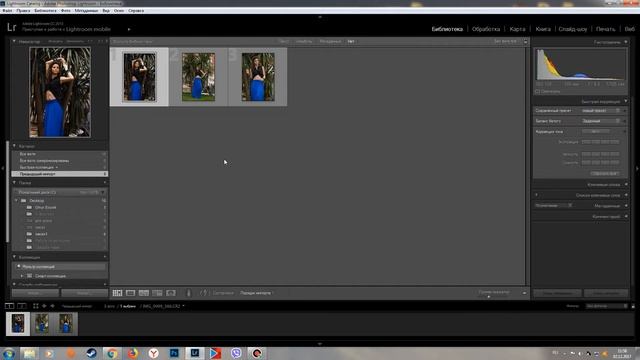Image resolution: width=640 pixels, height=360 pixels.
Task: Toggle the histogram original-photo checkbox
Action: [x=538, y=91]
